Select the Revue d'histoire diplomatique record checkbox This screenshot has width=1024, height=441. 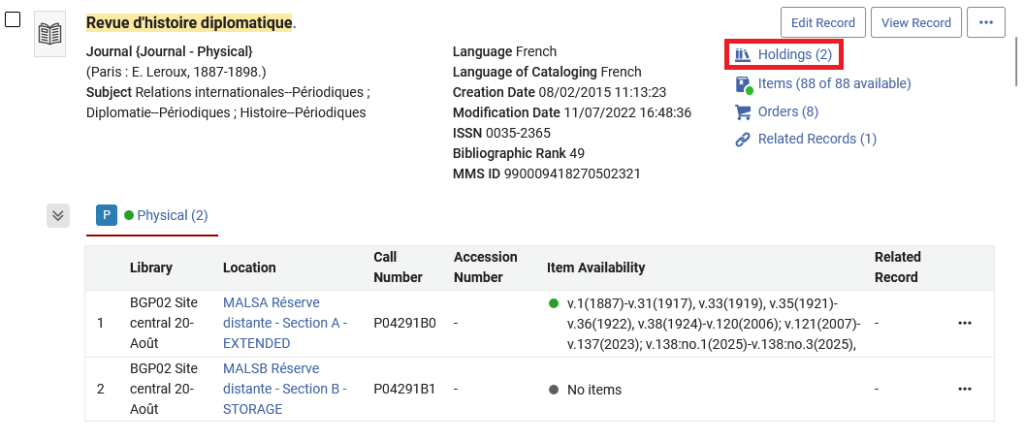13,19
